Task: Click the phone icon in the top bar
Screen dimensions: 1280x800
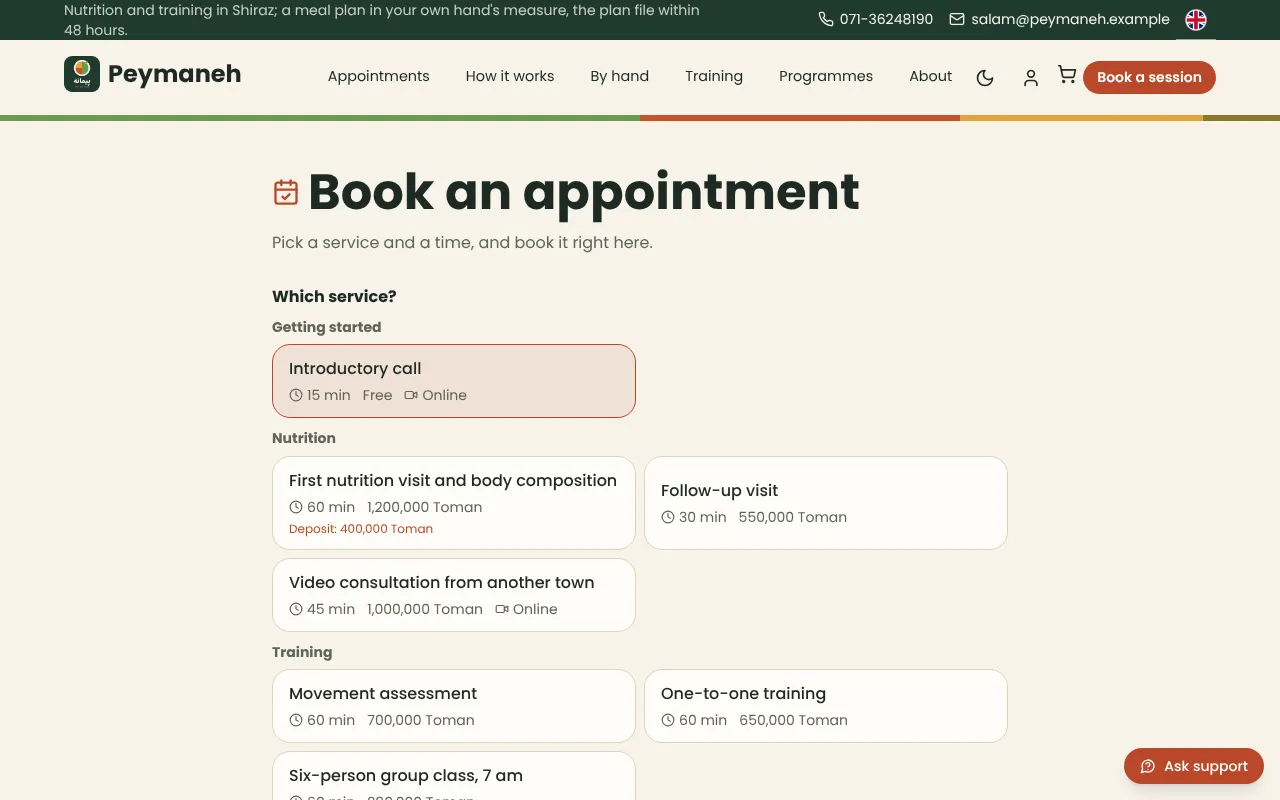Action: [826, 19]
